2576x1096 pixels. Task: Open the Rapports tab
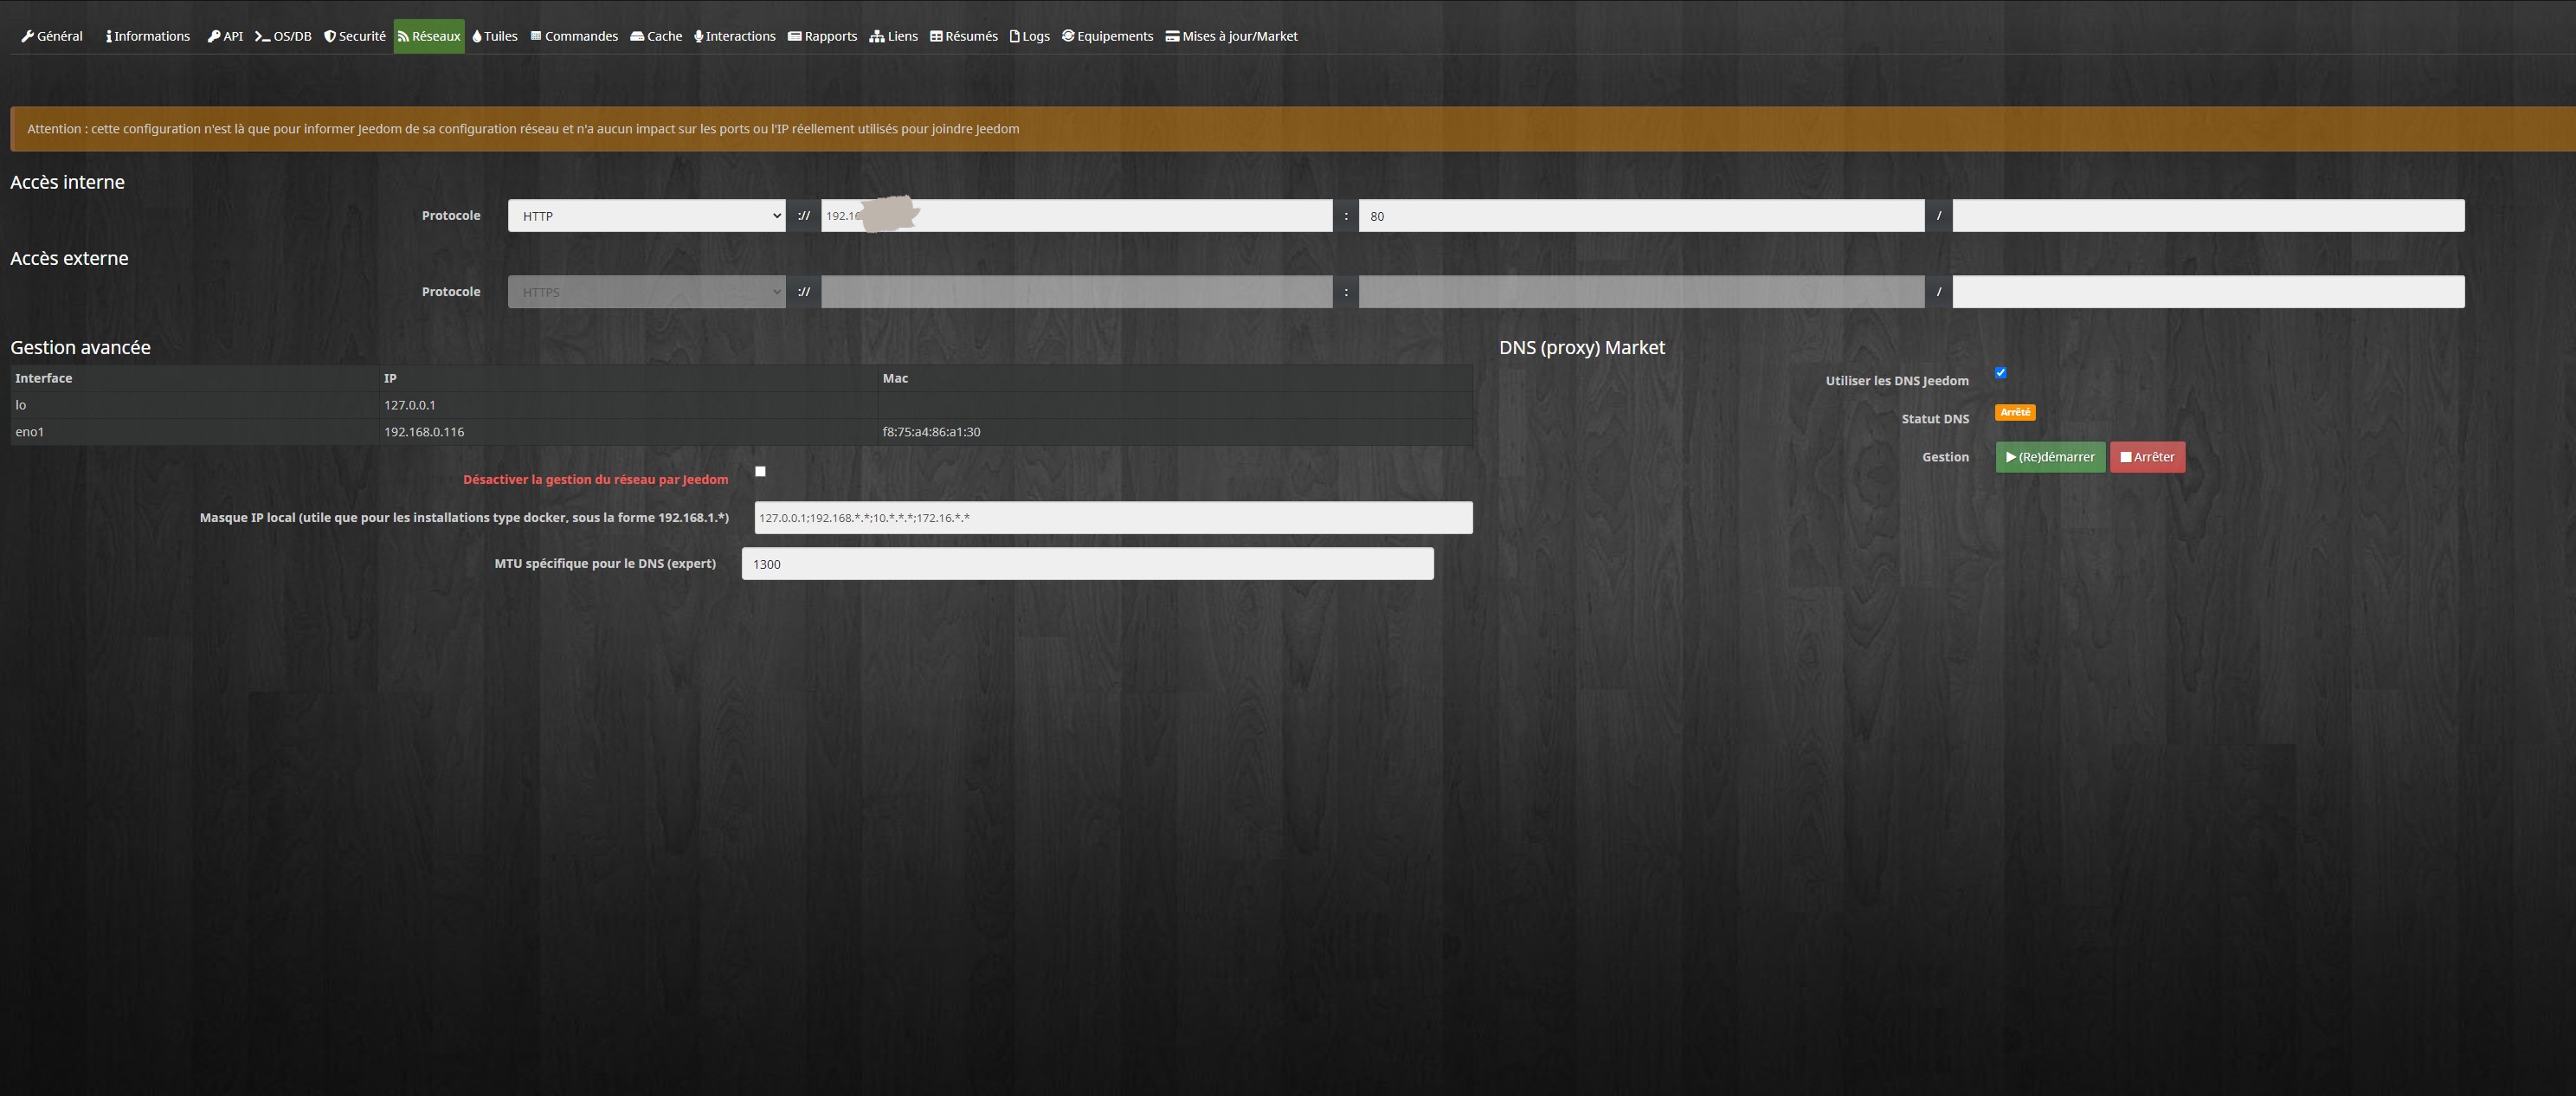click(823, 36)
